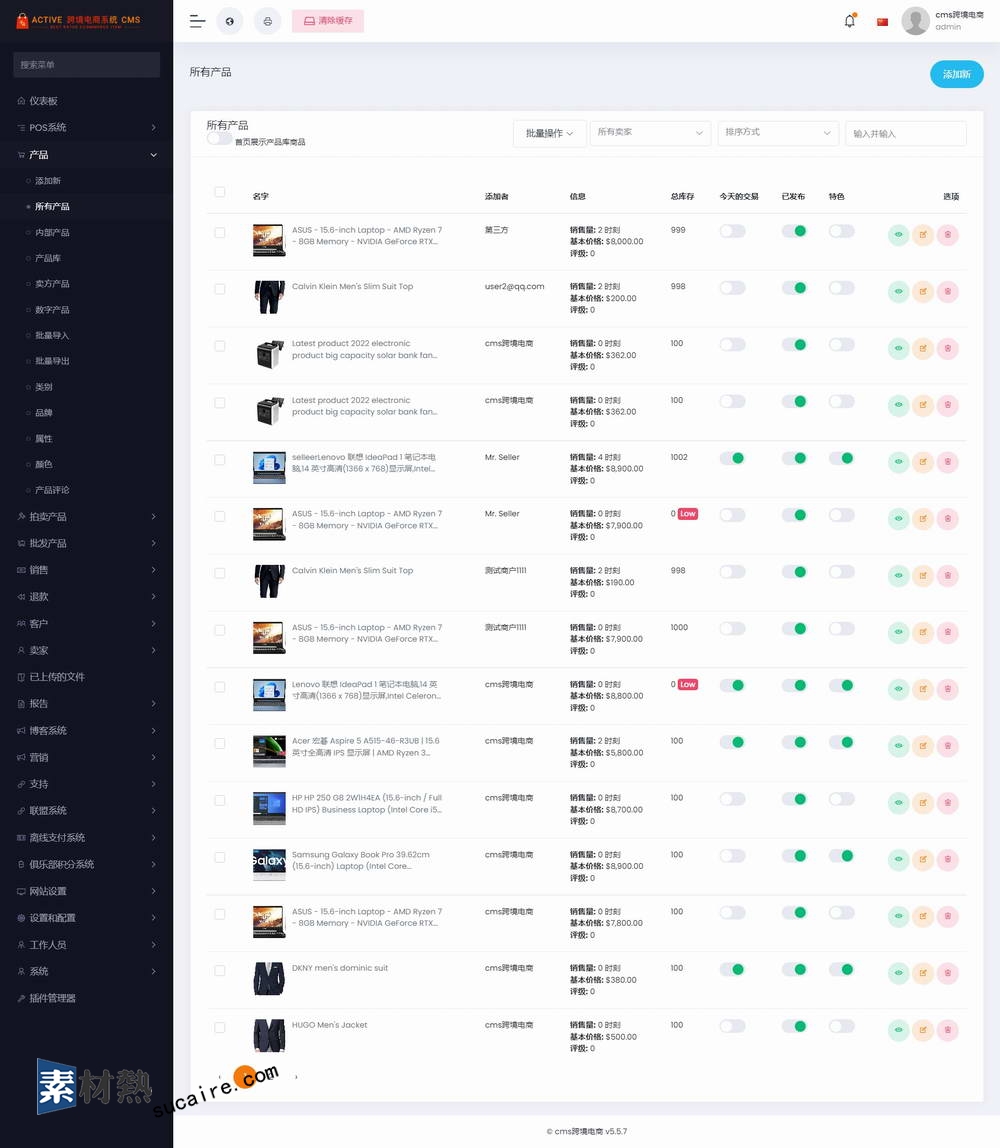The width and height of the screenshot is (1000, 1148).
Task: Delete the Calvin Klein suit by user2@qq.com
Action: pyautogui.click(x=948, y=291)
